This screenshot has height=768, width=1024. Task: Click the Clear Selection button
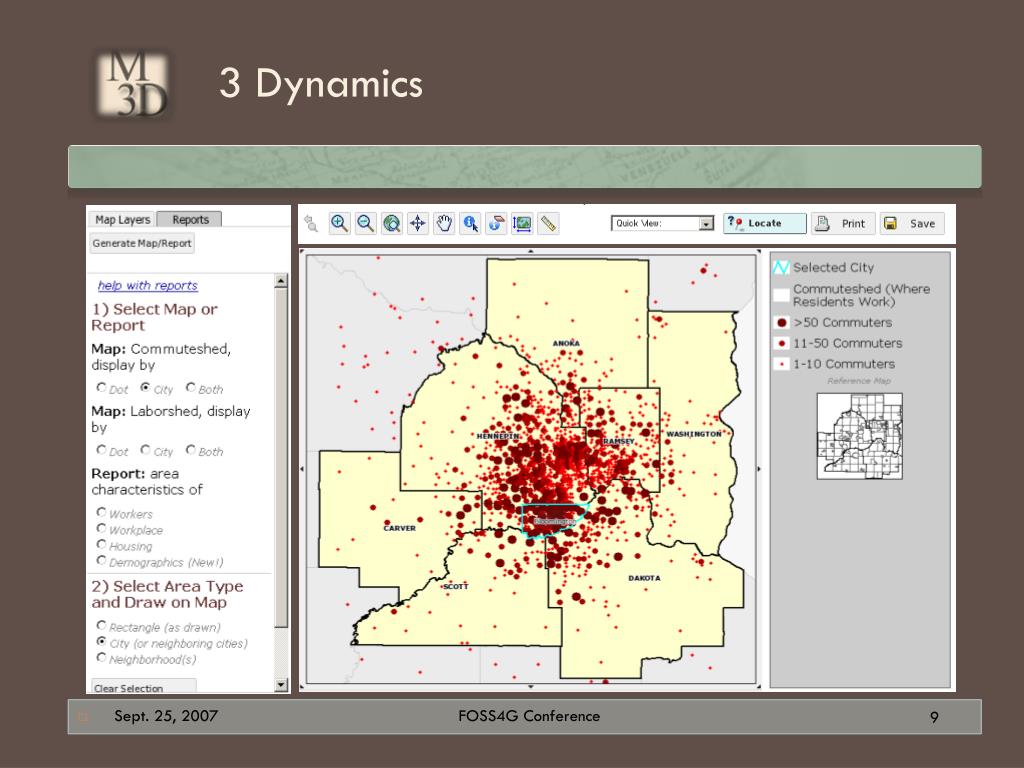pos(142,687)
